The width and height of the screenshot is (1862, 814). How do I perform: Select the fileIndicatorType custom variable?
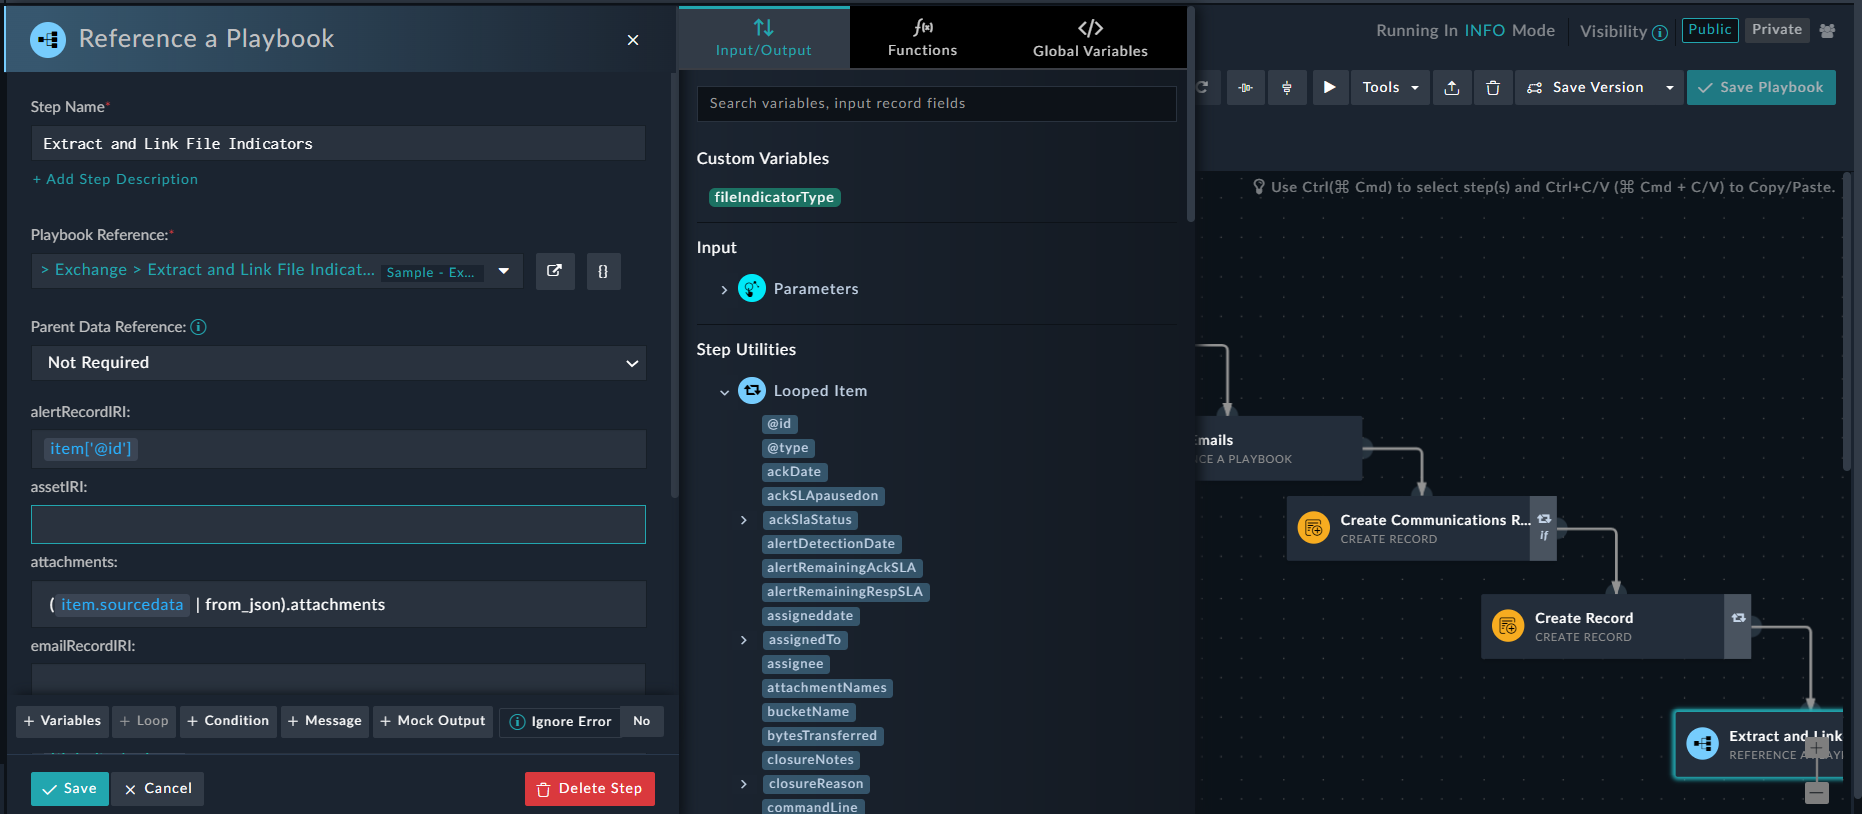pos(775,198)
